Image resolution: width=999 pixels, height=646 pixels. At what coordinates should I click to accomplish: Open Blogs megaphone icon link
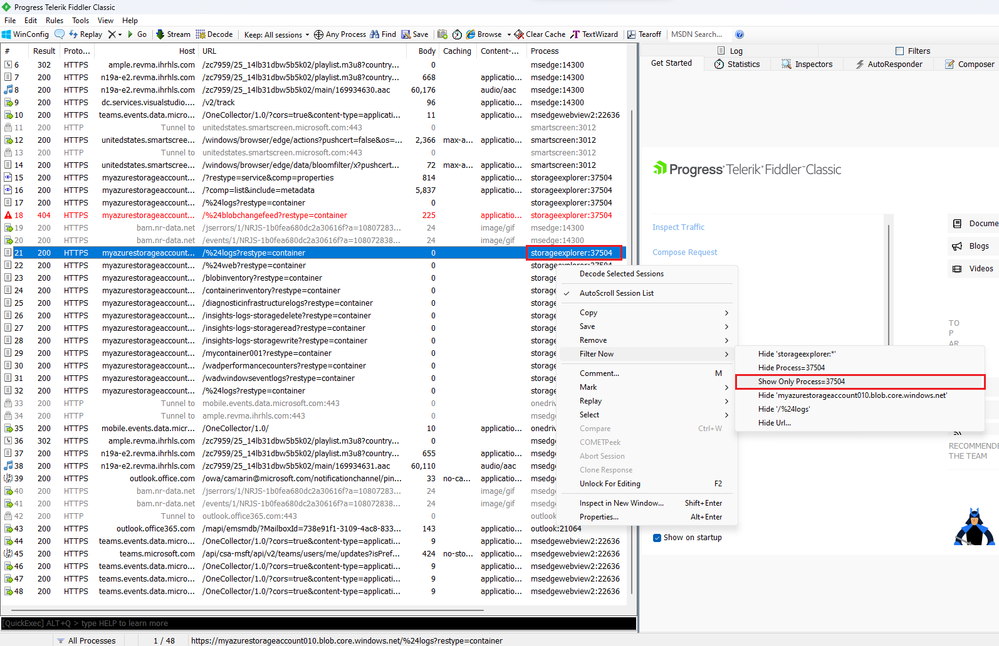coord(957,246)
